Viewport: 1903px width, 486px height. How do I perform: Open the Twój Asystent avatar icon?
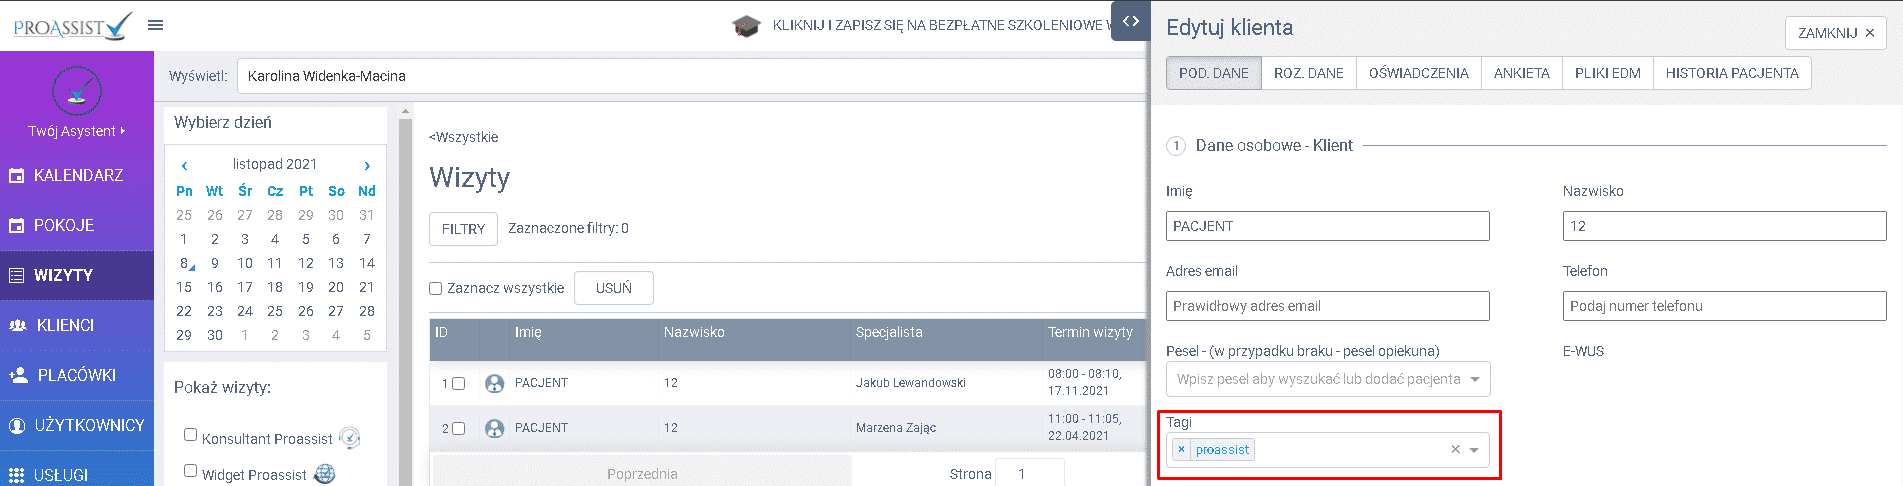[77, 91]
